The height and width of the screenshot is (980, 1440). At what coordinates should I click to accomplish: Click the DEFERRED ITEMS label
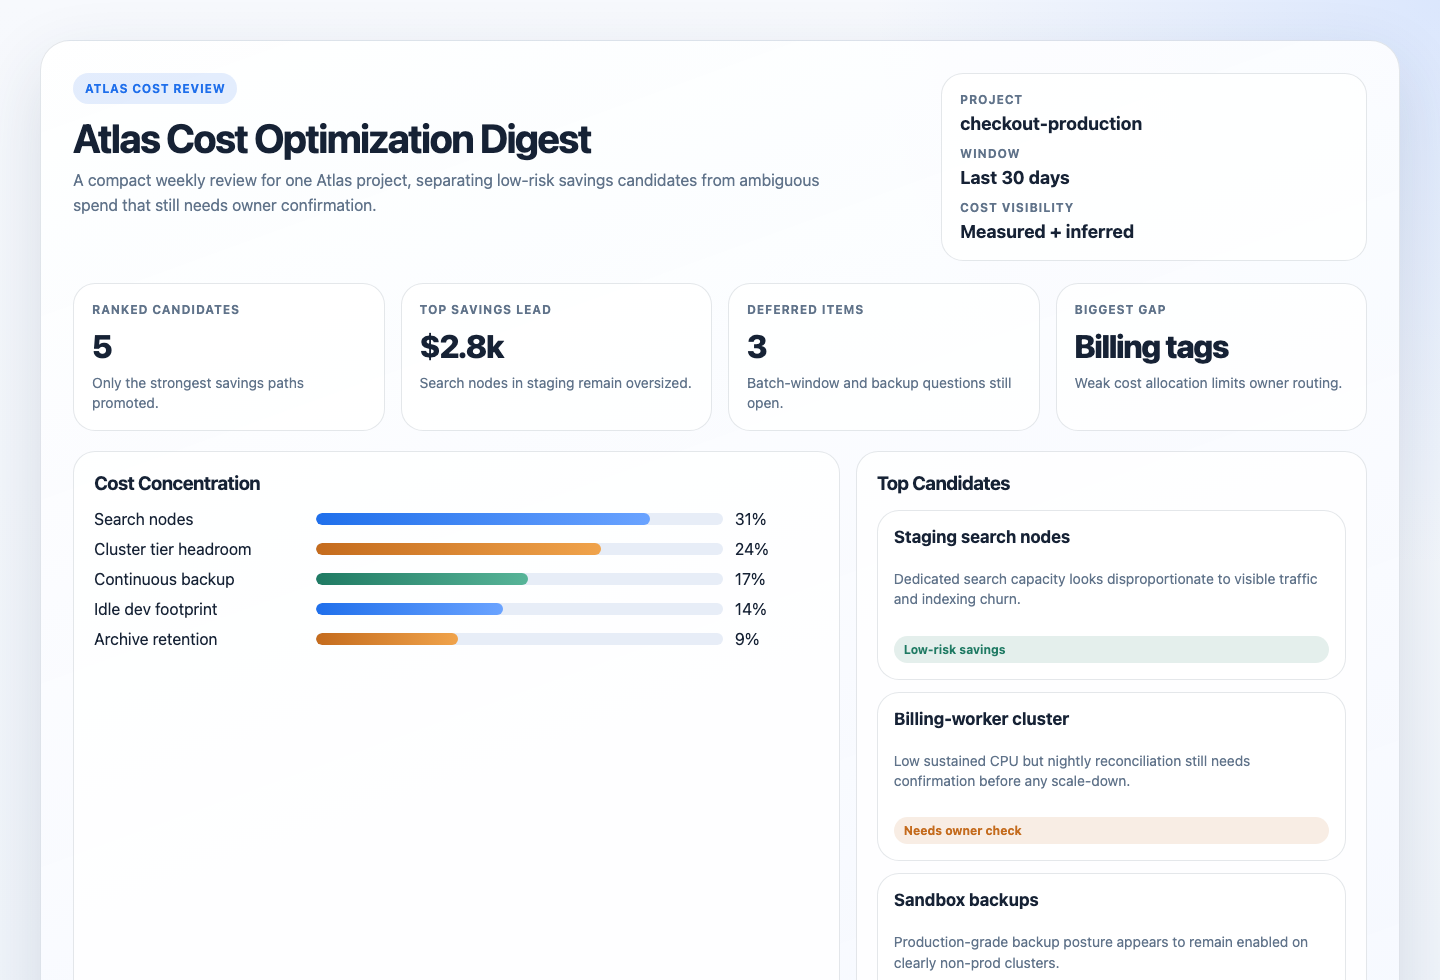pyautogui.click(x=805, y=310)
